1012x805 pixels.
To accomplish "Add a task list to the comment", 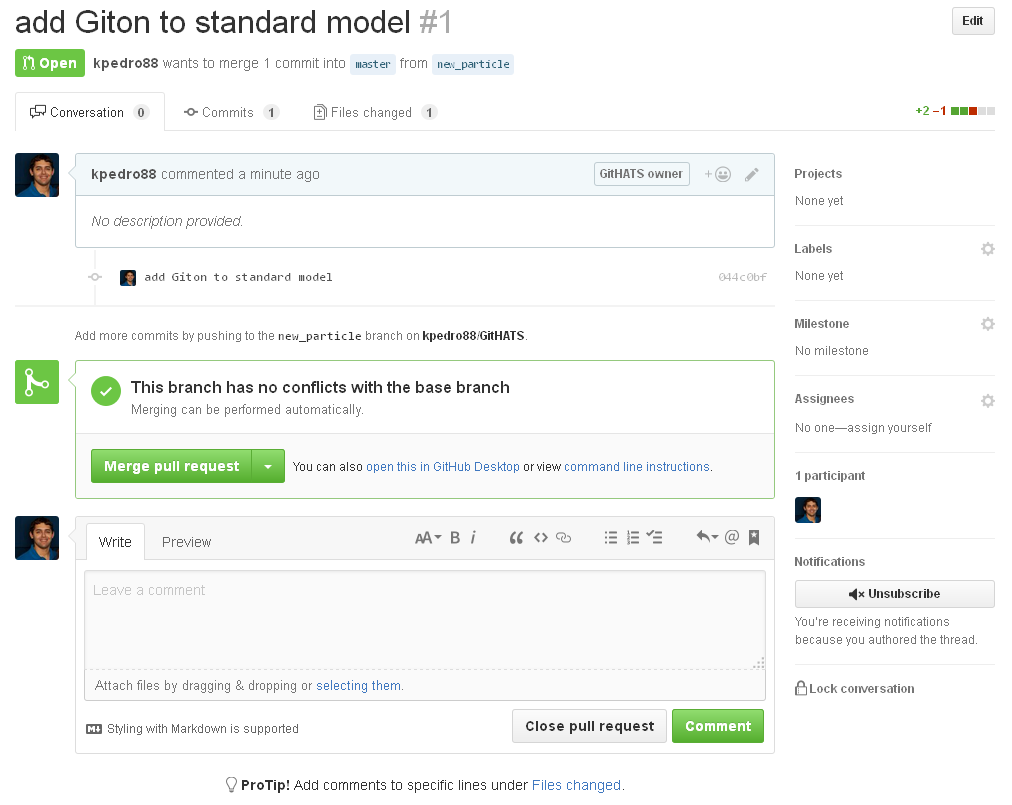I will tap(655, 537).
